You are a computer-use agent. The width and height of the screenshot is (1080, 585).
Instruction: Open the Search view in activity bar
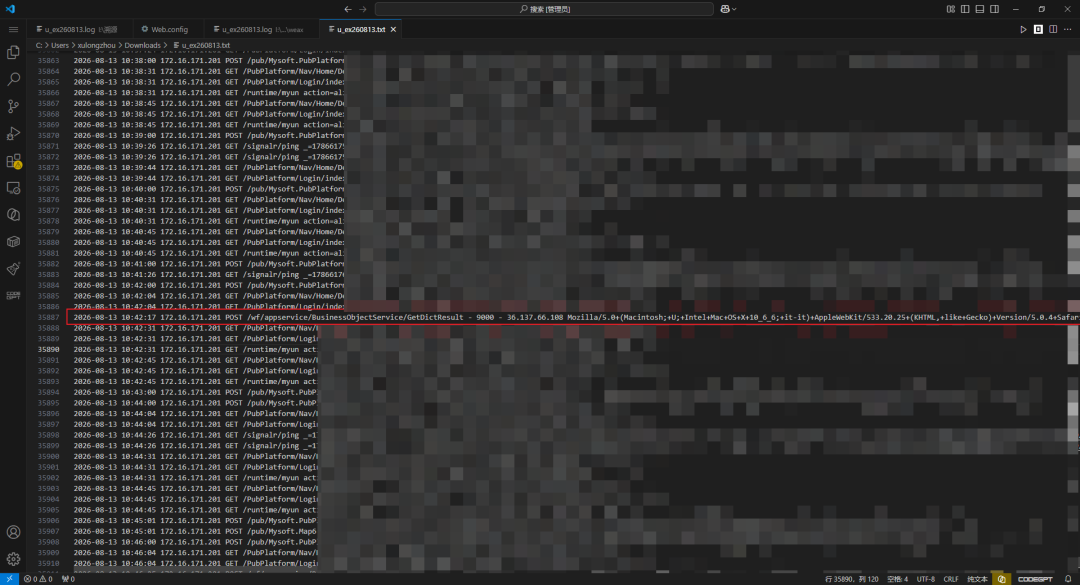click(x=13, y=79)
